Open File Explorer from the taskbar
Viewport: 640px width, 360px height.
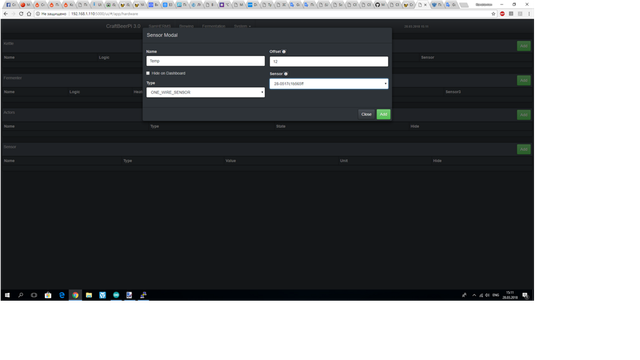point(89,295)
